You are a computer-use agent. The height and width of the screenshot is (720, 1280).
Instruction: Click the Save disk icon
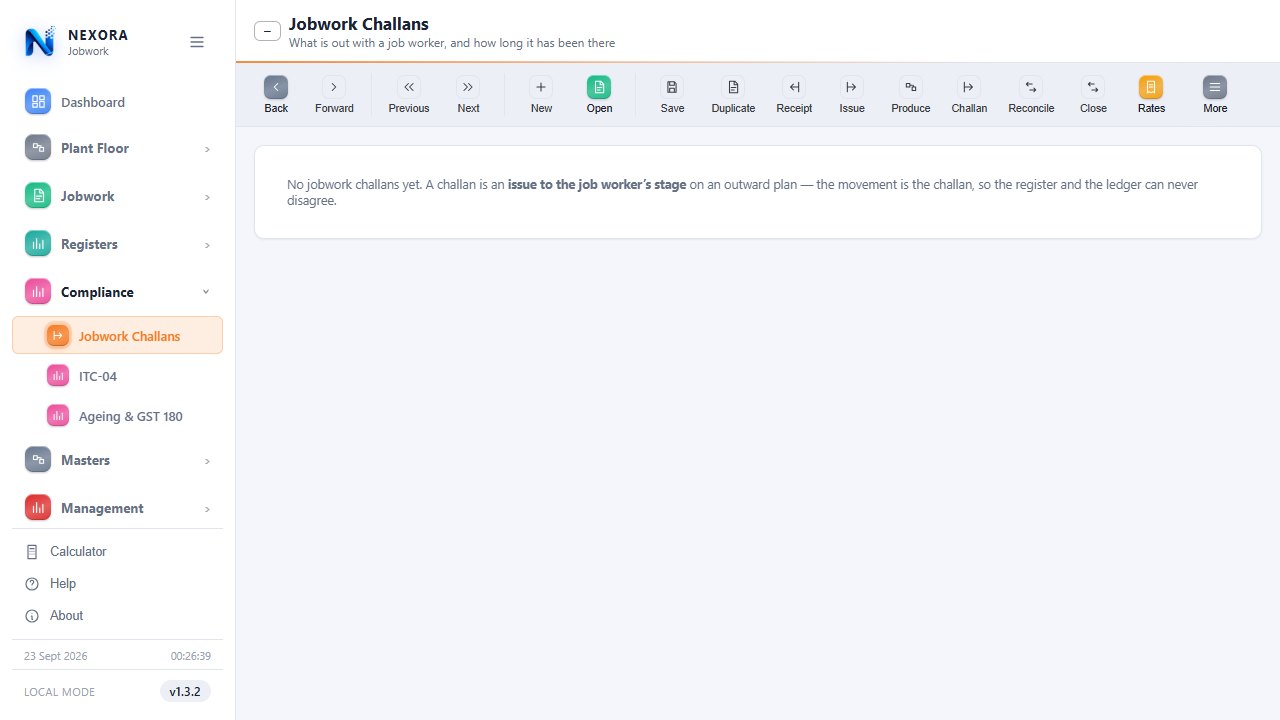click(672, 87)
